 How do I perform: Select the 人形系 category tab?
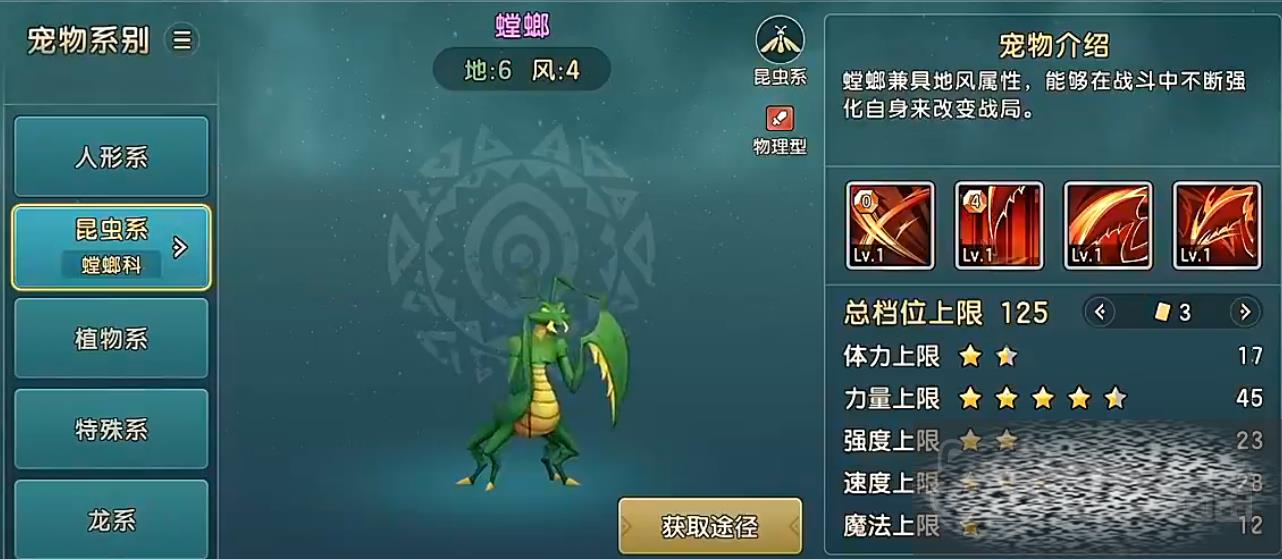pos(111,157)
